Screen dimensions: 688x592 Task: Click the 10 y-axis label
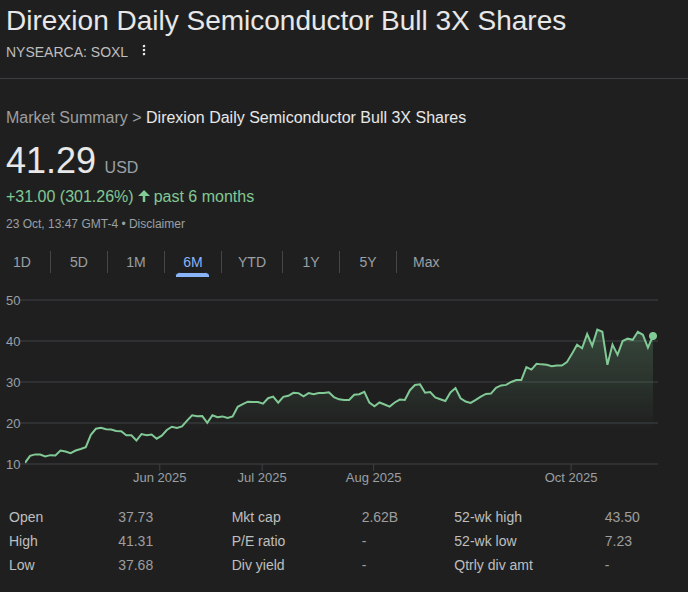coord(13,464)
